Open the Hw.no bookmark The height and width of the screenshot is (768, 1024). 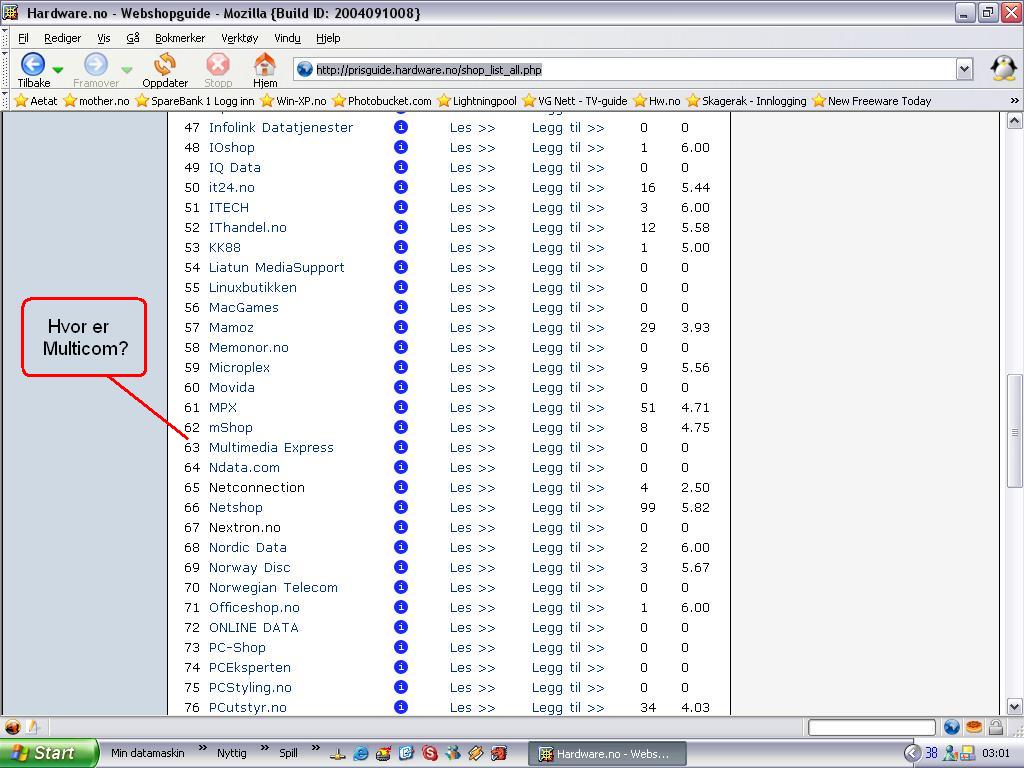(657, 101)
